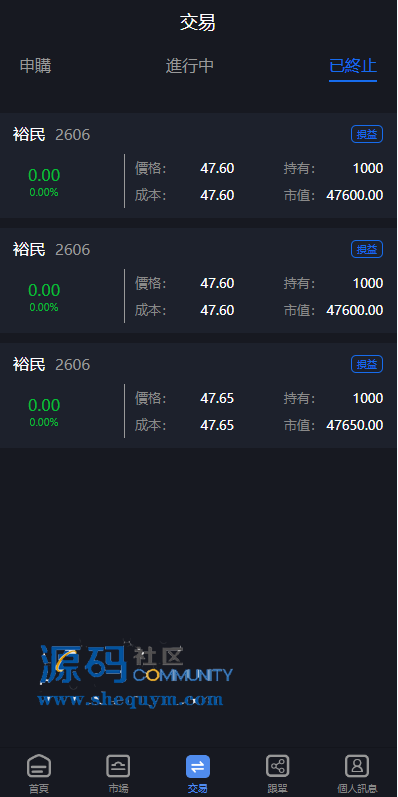Click price 47.65 in third card
Screen dimensions: 398x797
[x=217, y=398]
